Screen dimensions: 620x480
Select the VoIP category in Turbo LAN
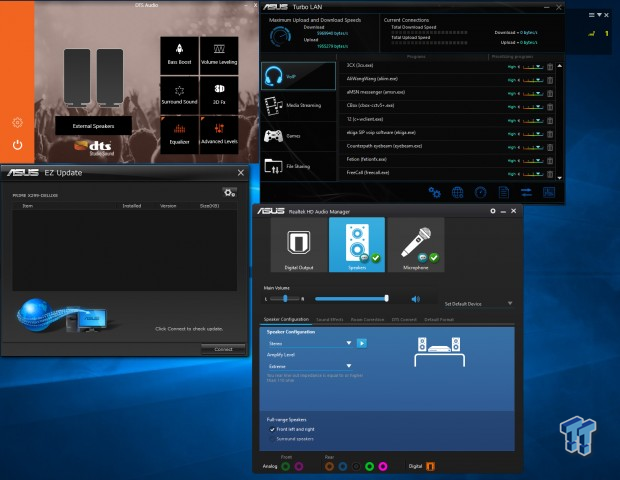298,76
